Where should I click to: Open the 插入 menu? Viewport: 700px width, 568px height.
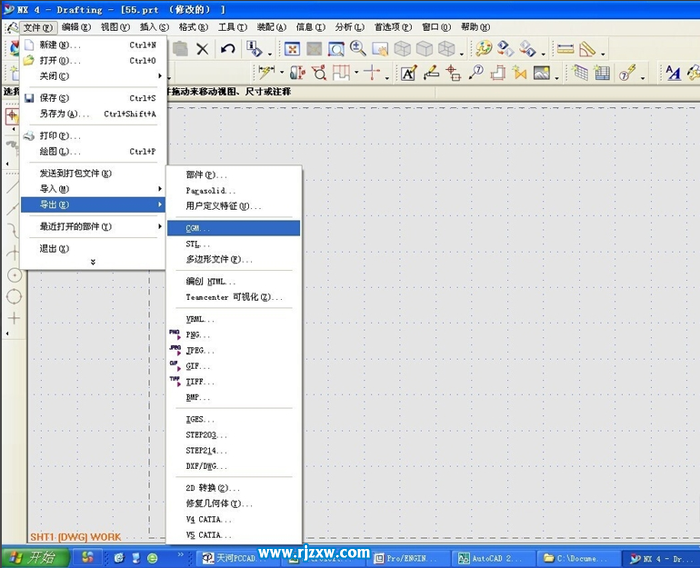point(154,27)
